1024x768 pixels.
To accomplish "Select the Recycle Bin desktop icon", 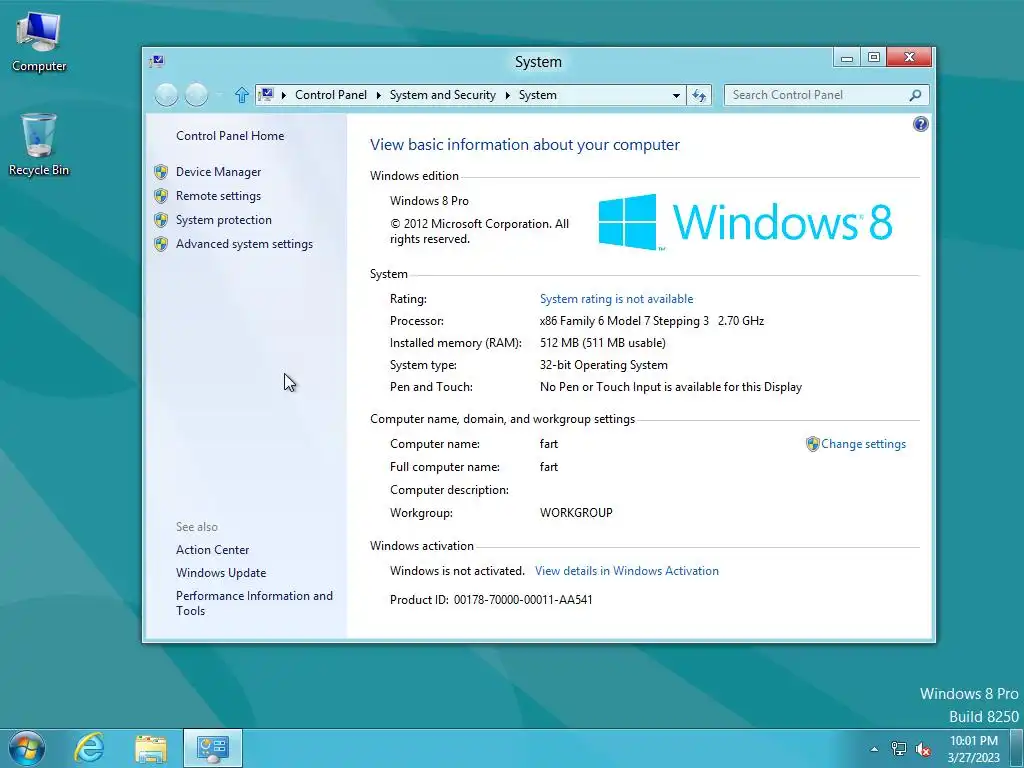I will point(39,144).
